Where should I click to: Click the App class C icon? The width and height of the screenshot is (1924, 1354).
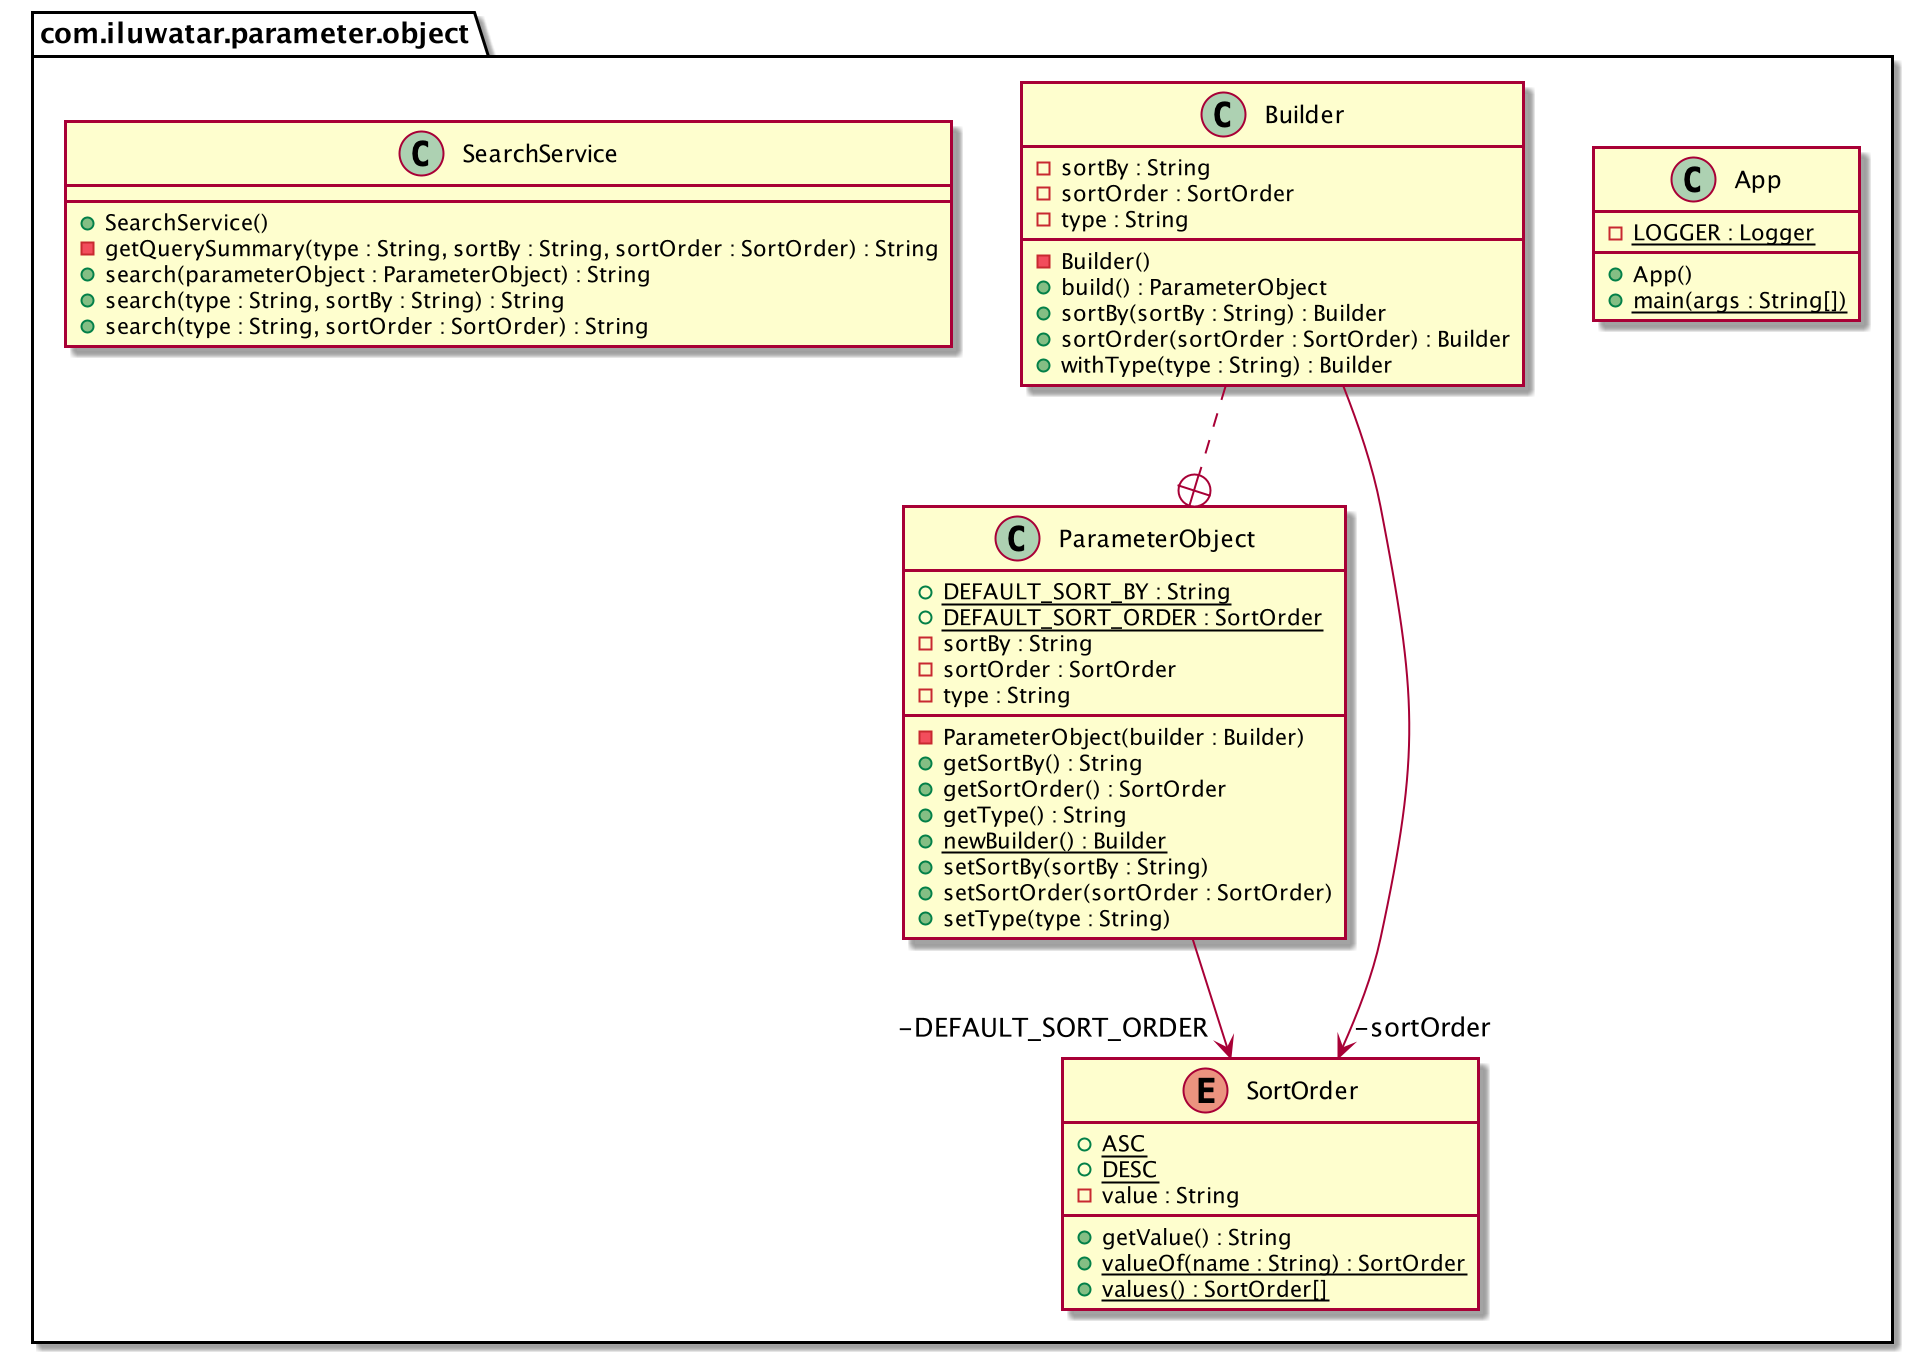coord(1692,180)
